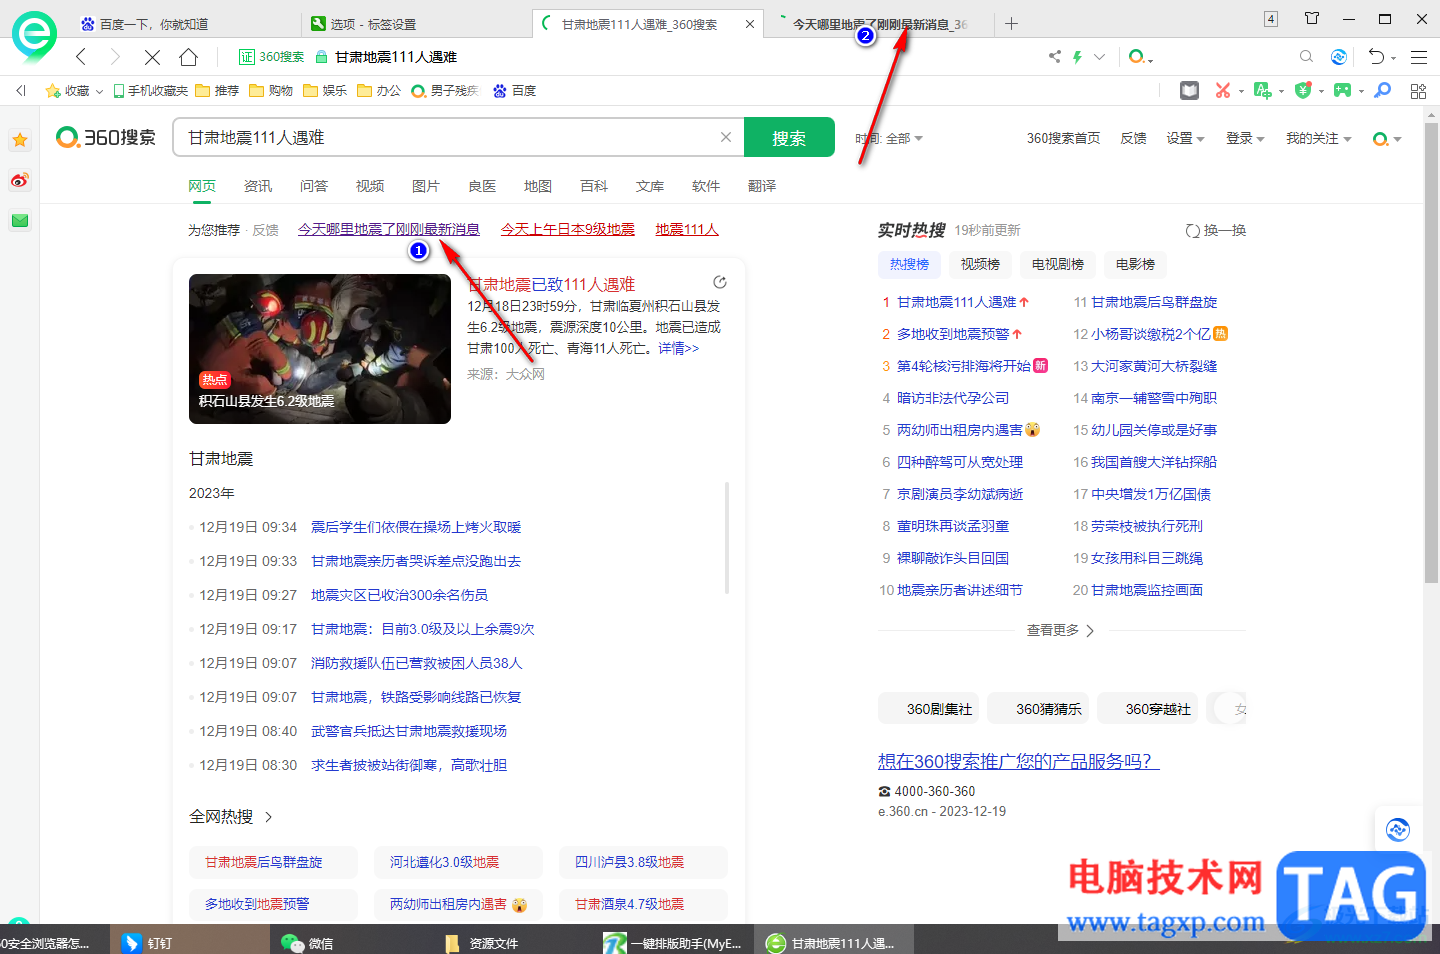The image size is (1440, 954).
Task: Open the Weibo sidebar icon
Action: coord(19,181)
